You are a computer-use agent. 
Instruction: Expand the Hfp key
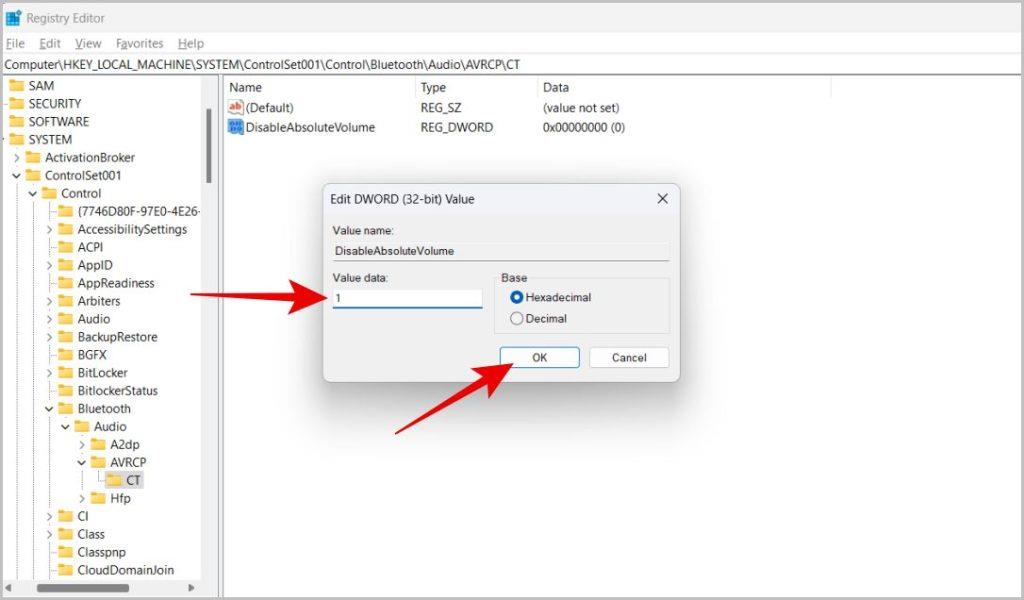tap(82, 499)
